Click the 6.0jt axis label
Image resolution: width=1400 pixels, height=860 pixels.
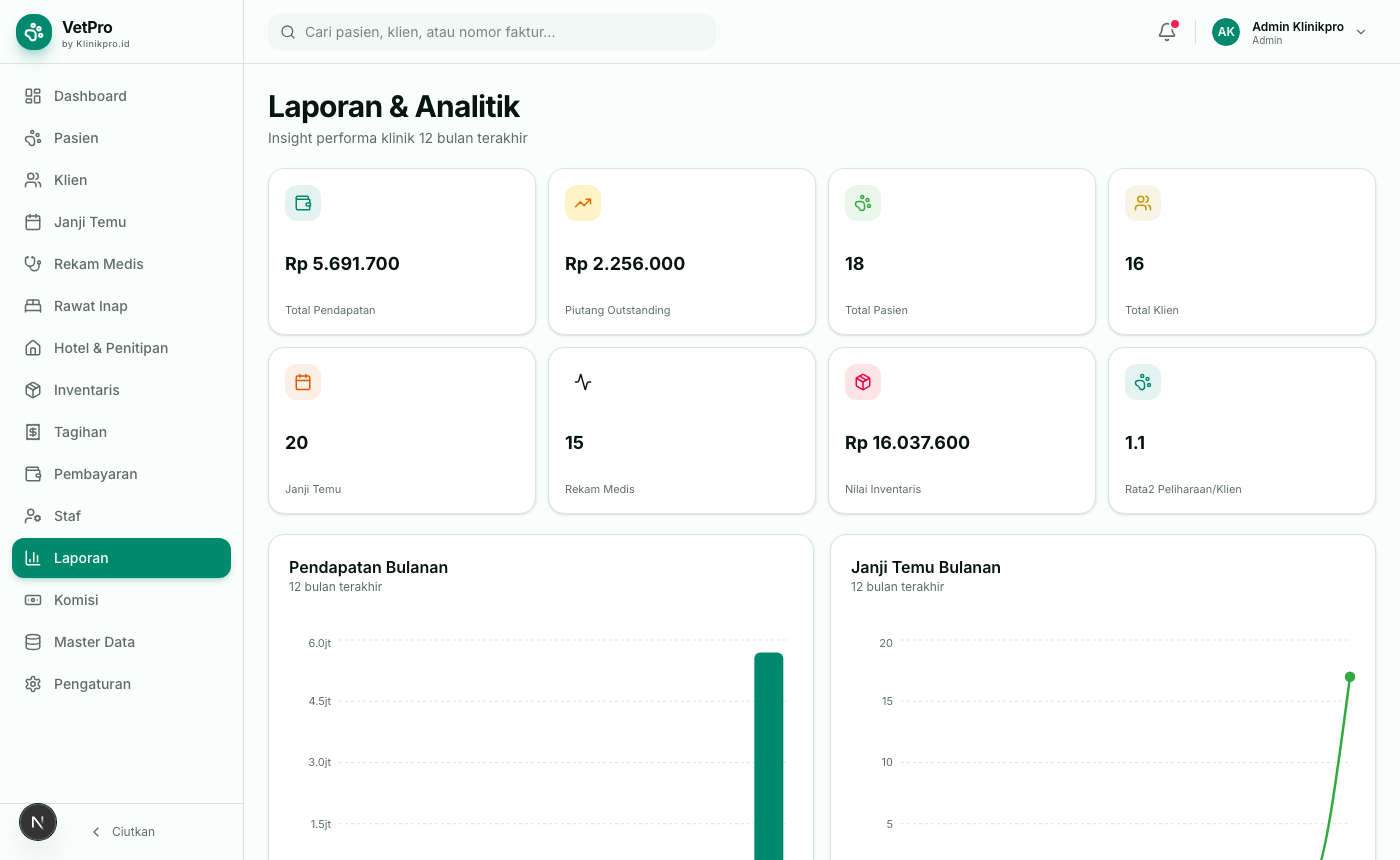320,643
